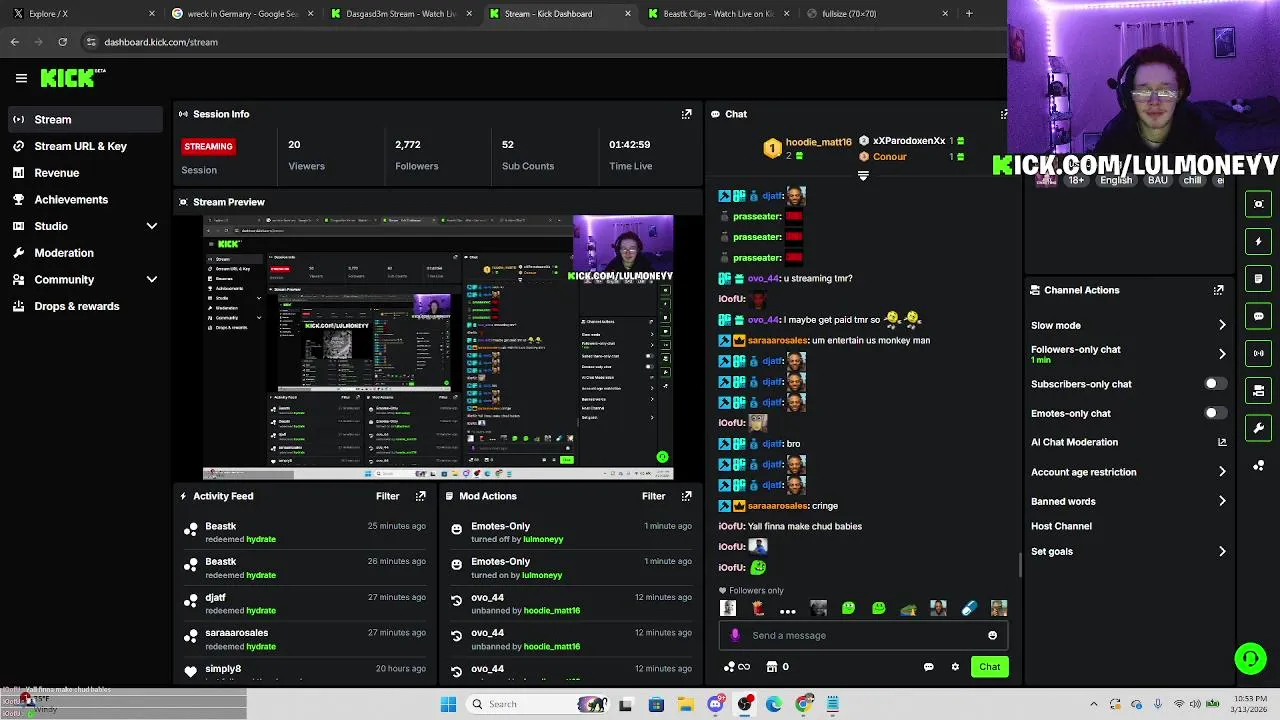Toggle lightning bolt activity widget in right toolbar
Image resolution: width=1280 pixels, height=720 pixels.
coord(1258,241)
